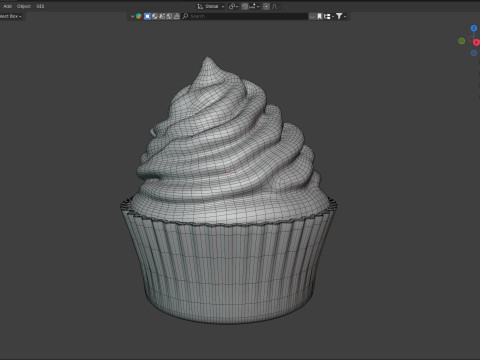This screenshot has height=360, width=480.
Task: Open the Object menu
Action: pos(24,6)
